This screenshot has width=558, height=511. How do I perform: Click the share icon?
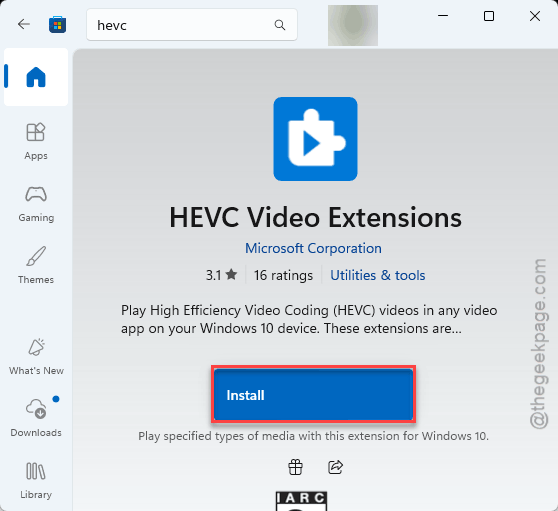335,467
